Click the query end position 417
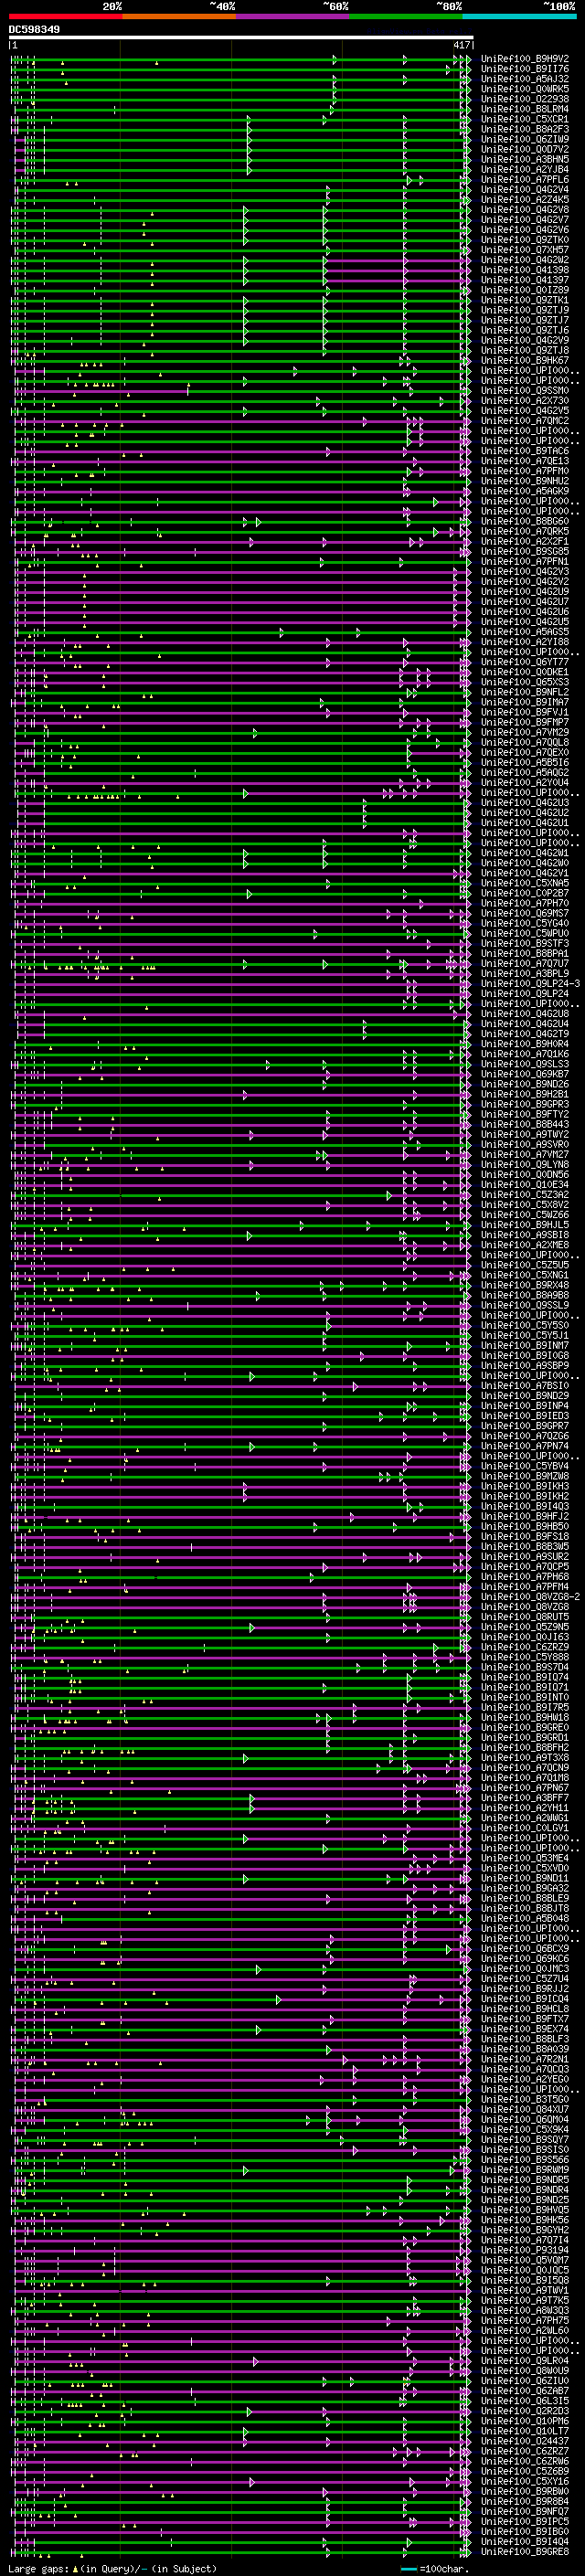The width and height of the screenshot is (585, 2576). pyautogui.click(x=461, y=46)
